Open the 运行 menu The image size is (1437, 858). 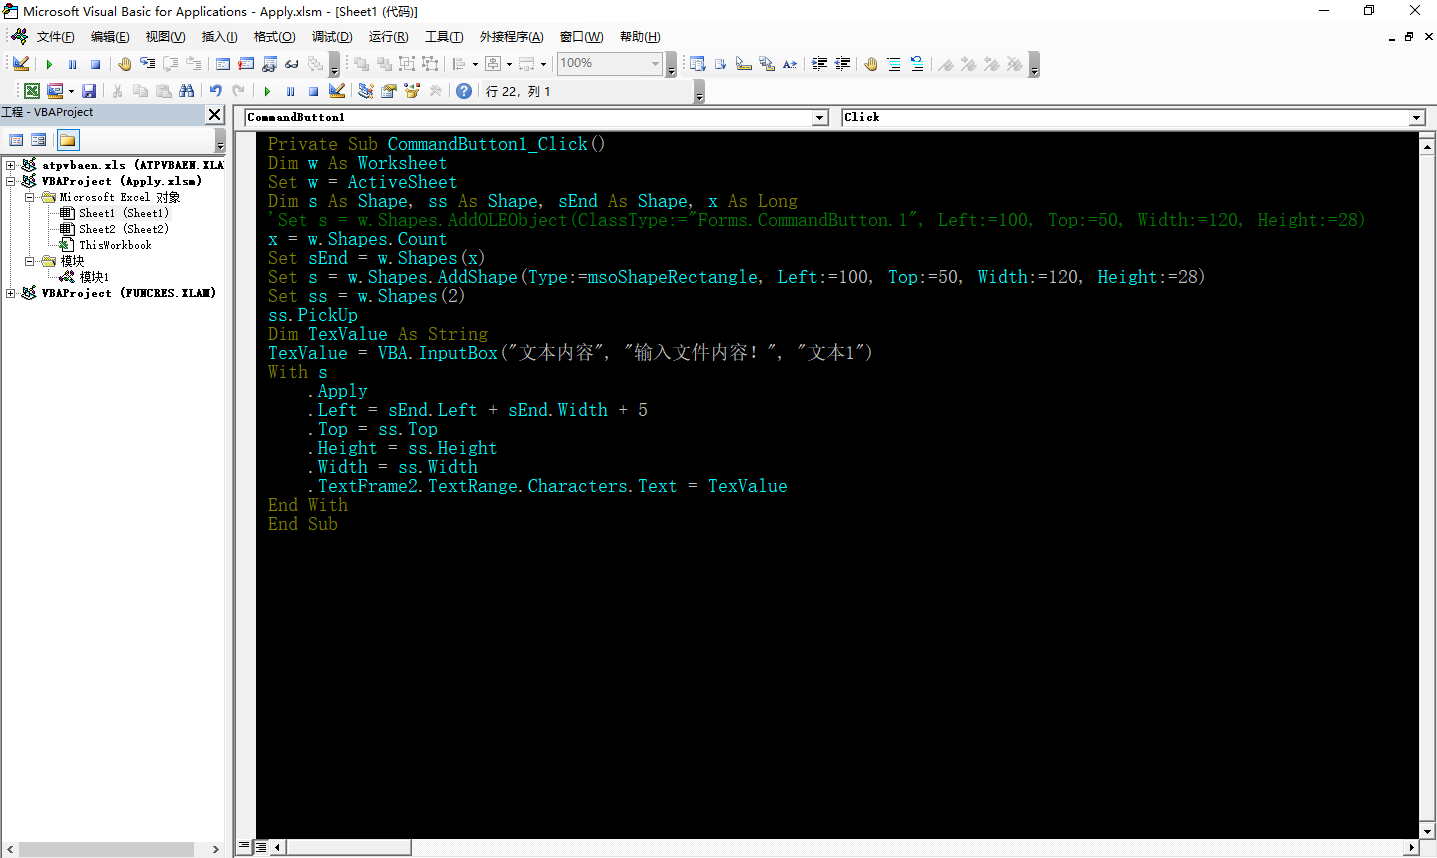pyautogui.click(x=388, y=37)
